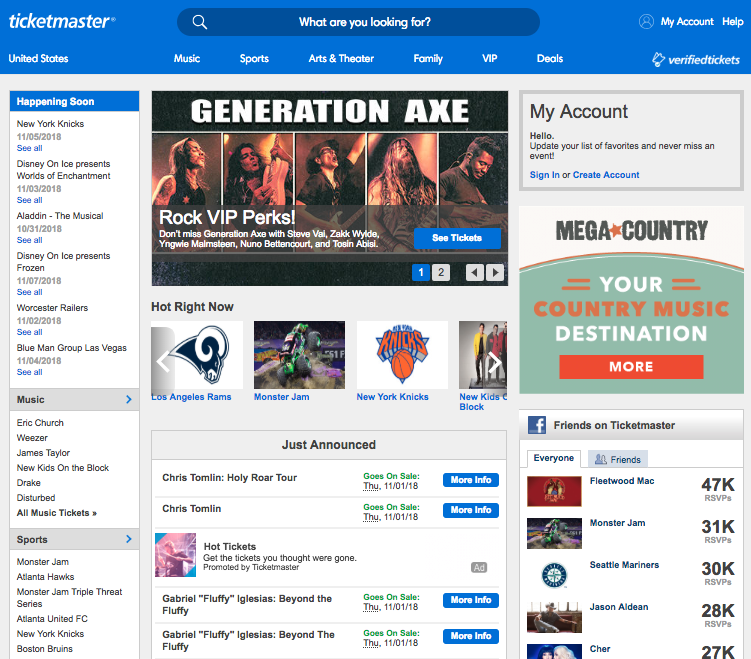Open Atlanta Hawks in Sports list
The image size is (751, 659).
[46, 577]
